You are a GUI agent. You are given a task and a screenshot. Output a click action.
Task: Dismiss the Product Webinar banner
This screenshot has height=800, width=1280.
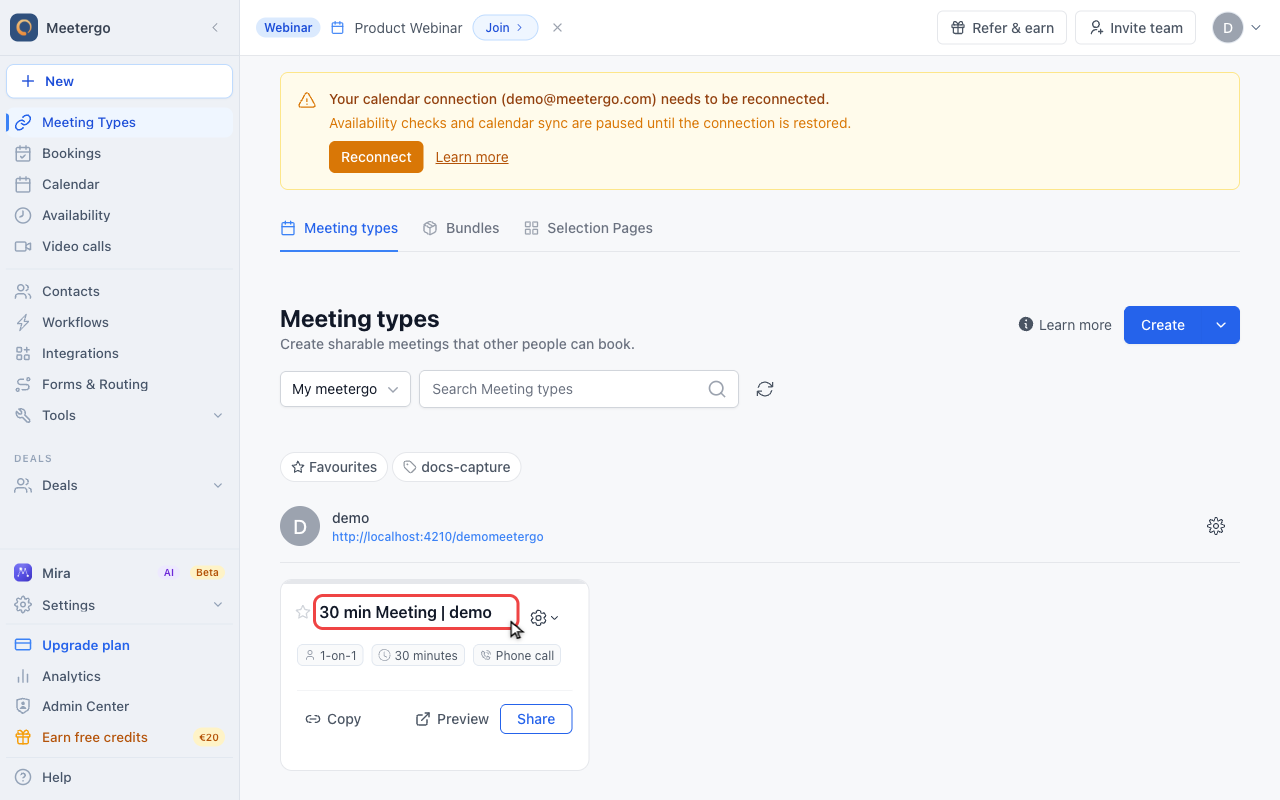click(558, 28)
